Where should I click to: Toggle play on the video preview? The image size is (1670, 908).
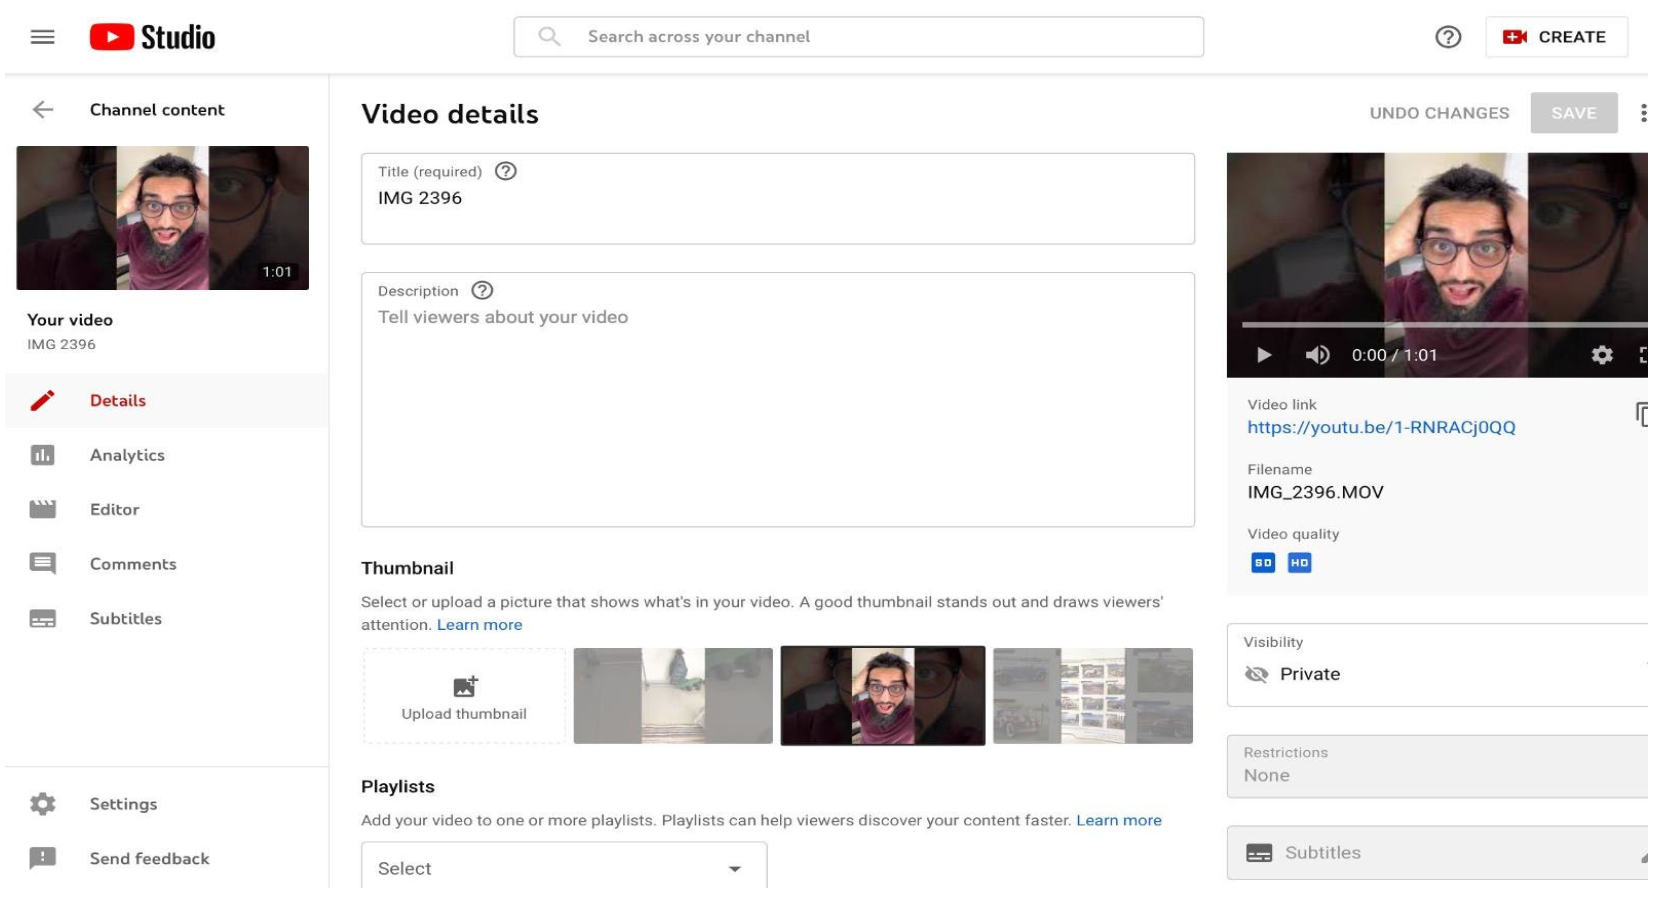(x=1264, y=353)
